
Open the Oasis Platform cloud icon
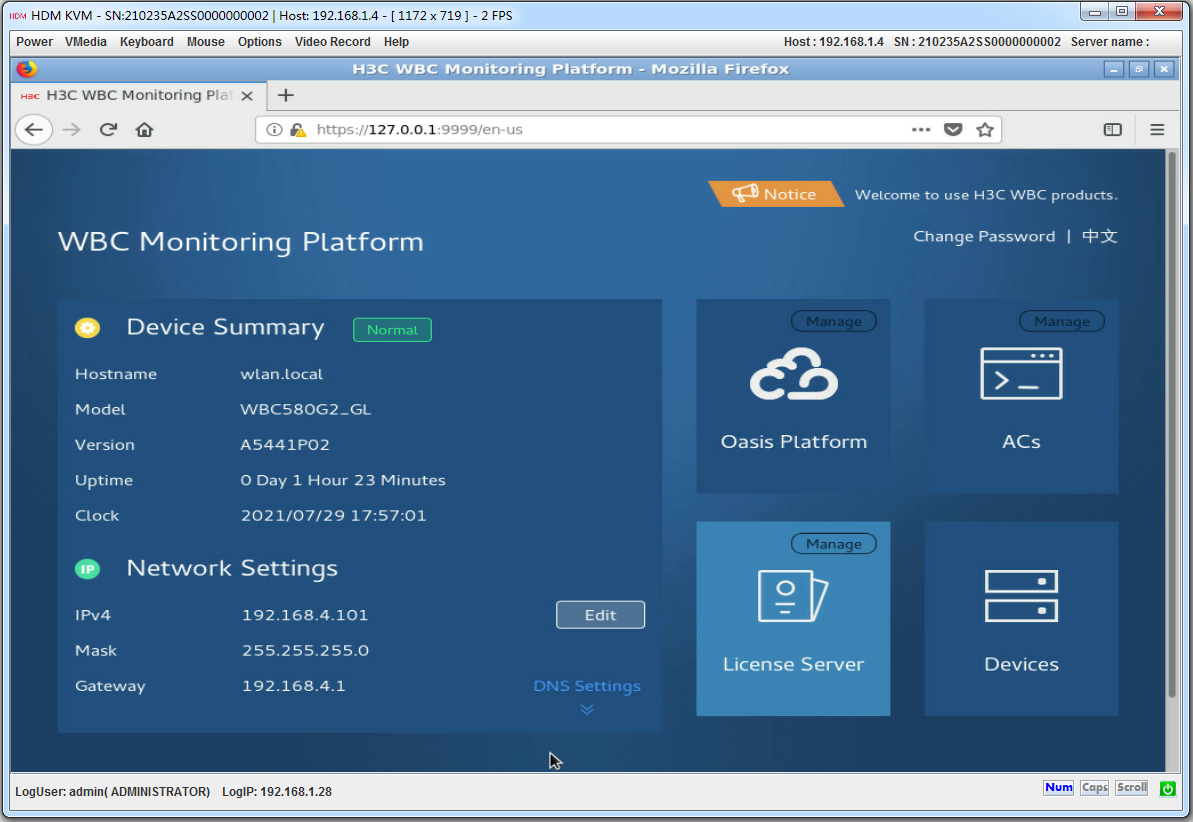tap(794, 374)
